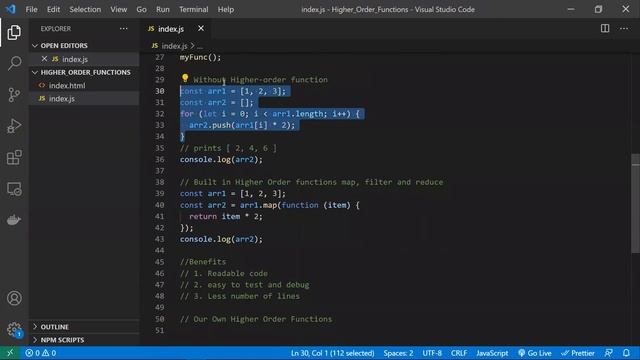The image size is (640, 360).
Task: Click line number 36 in the gutter
Action: [160, 160]
